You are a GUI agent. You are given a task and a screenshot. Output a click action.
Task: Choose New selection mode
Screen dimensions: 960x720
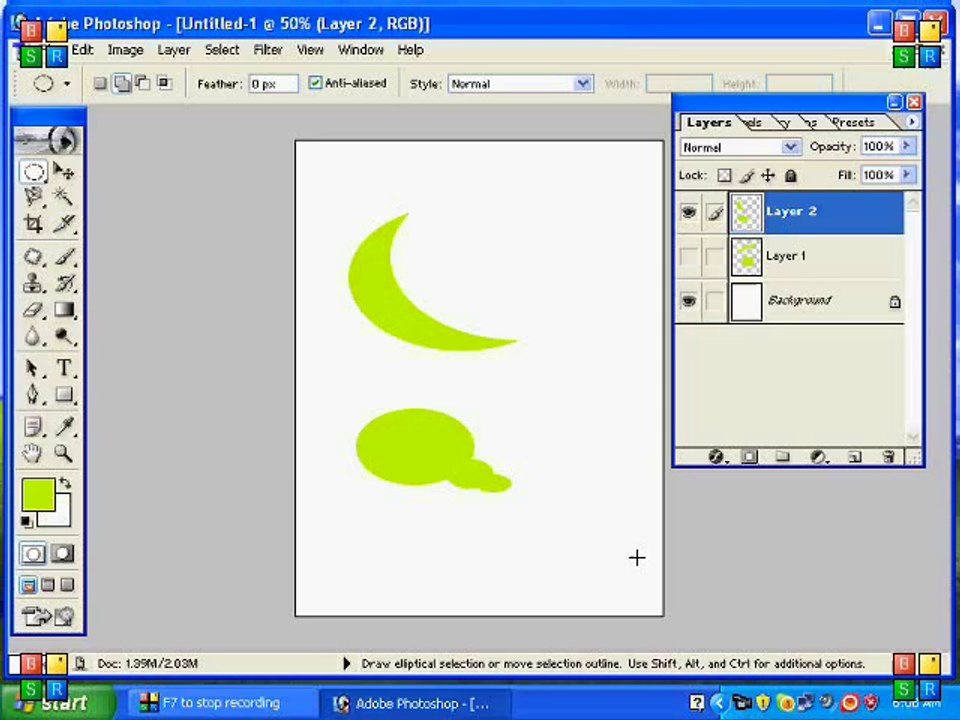(x=100, y=83)
